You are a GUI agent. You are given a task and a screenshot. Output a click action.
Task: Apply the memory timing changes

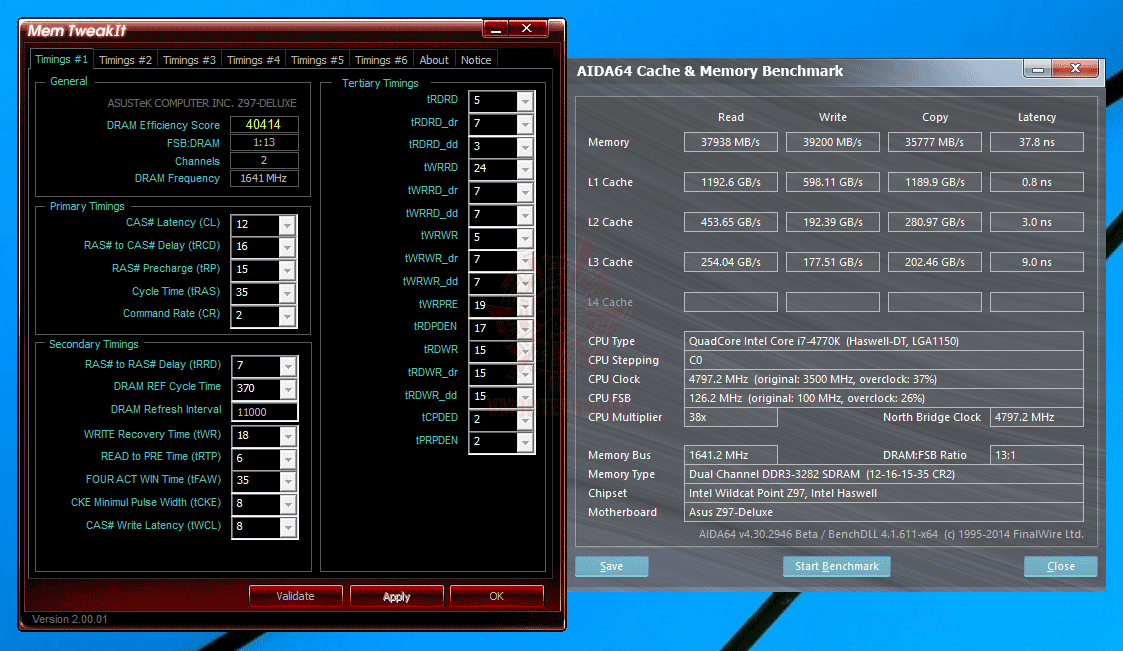396,596
